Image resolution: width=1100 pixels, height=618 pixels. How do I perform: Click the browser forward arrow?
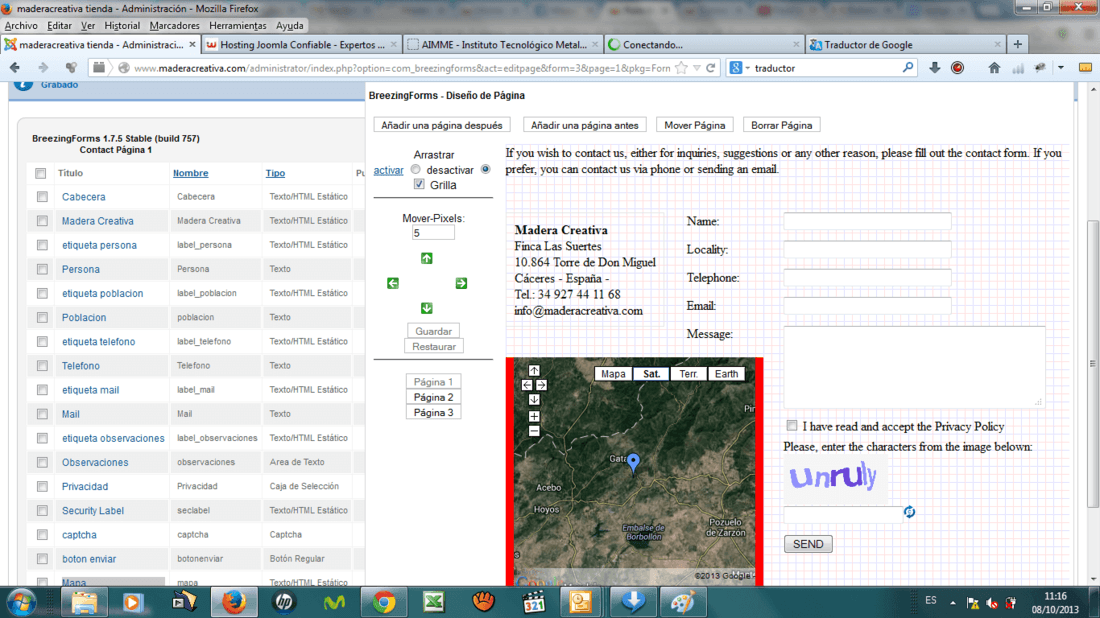[x=43, y=68]
